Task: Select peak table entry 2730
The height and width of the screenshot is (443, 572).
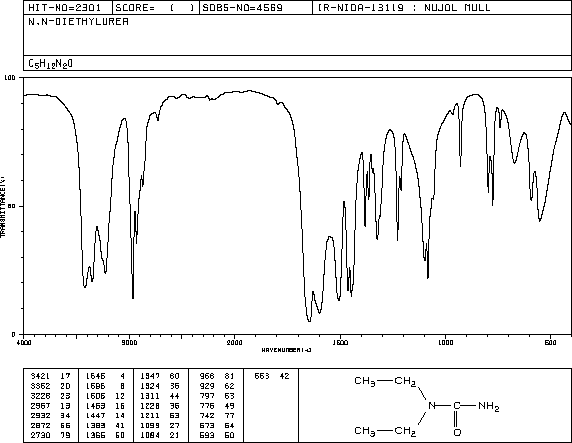Action: click(x=40, y=435)
